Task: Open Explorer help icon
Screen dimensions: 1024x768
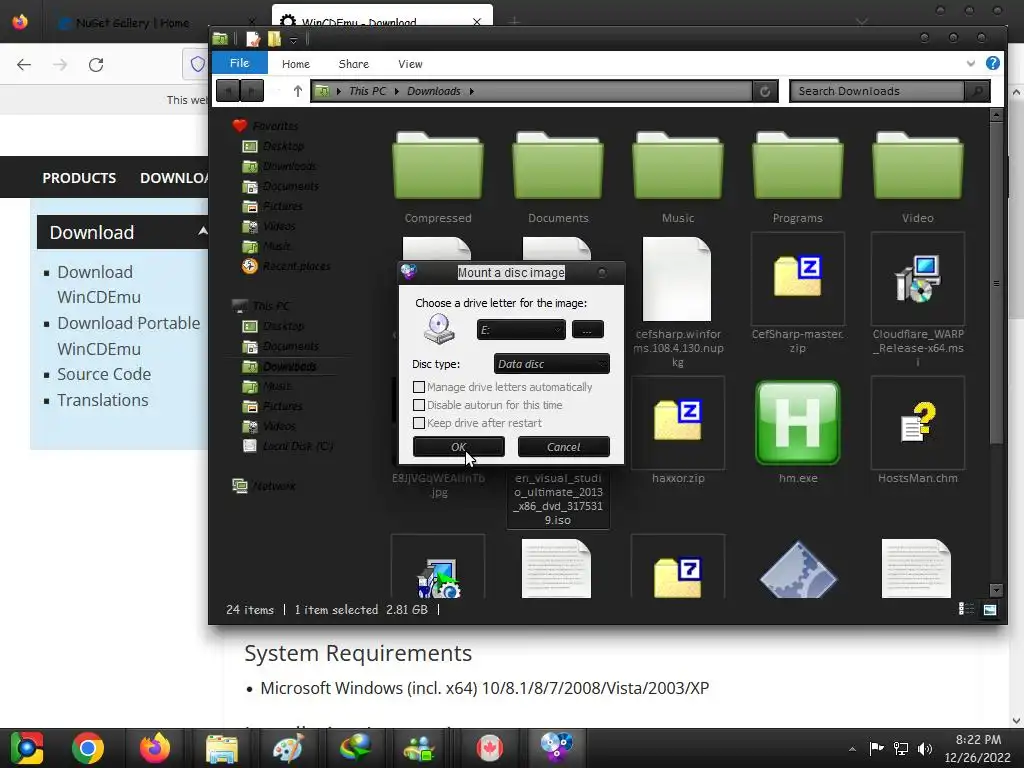Action: [993, 63]
